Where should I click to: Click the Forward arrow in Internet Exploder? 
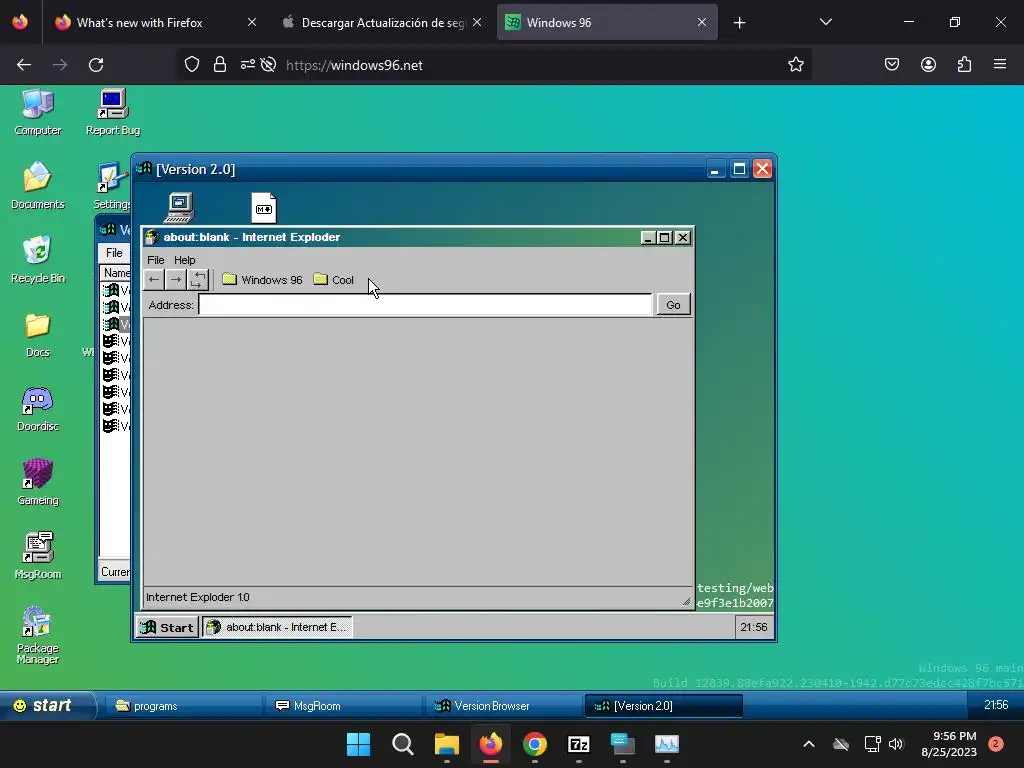coord(176,280)
